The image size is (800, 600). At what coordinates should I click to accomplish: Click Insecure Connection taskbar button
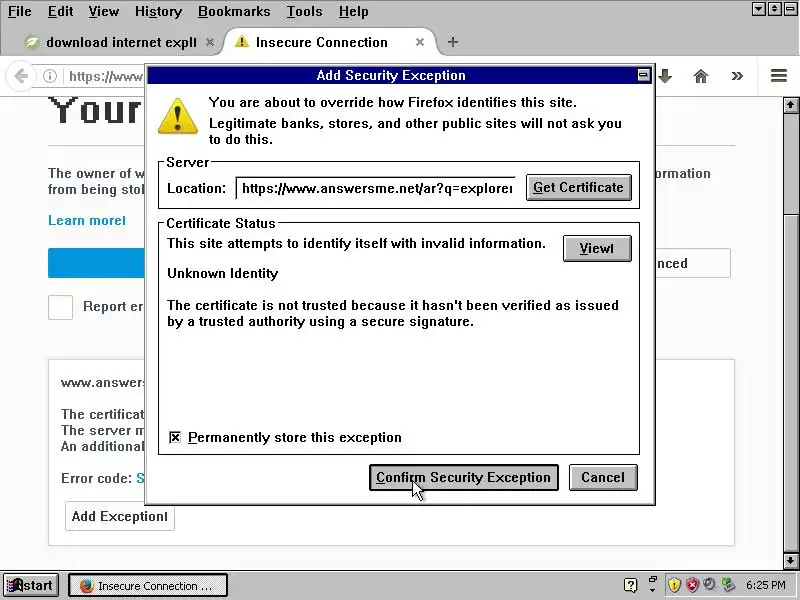[147, 585]
